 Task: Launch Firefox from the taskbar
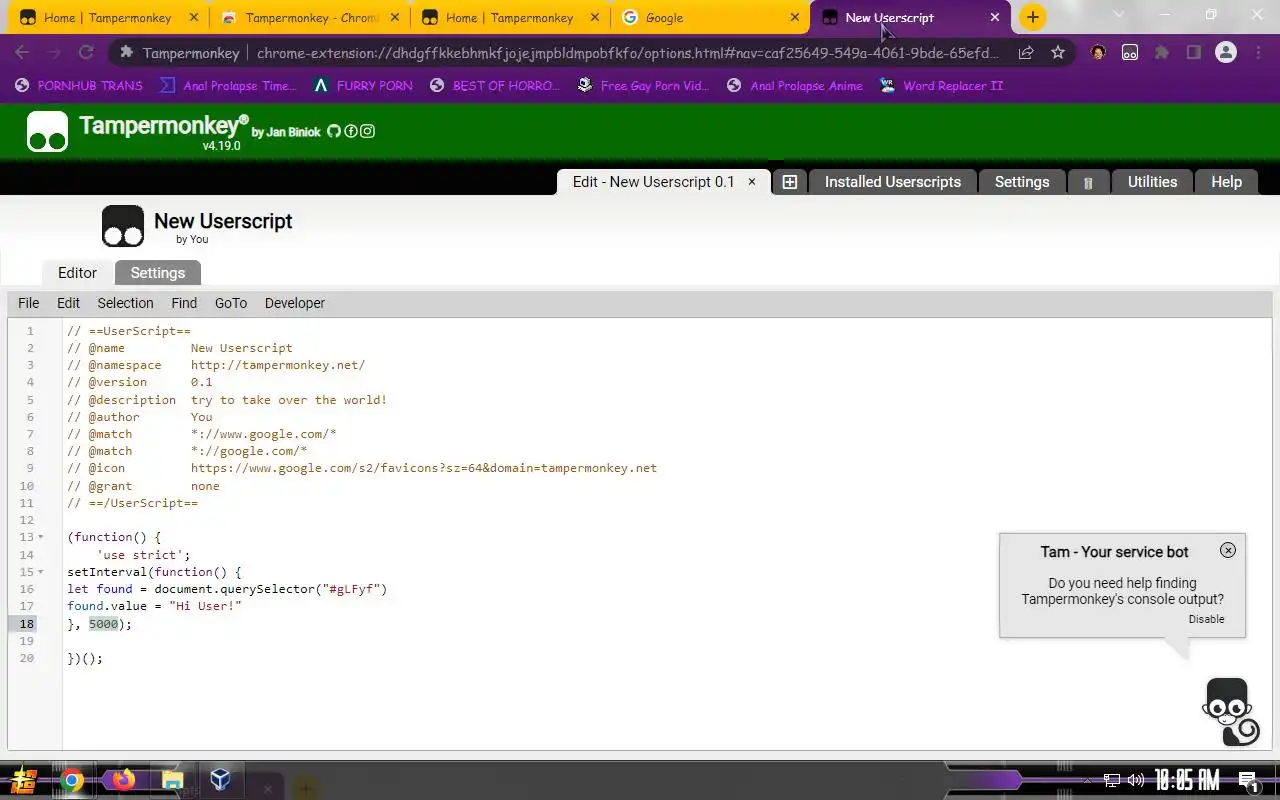pyautogui.click(x=123, y=780)
